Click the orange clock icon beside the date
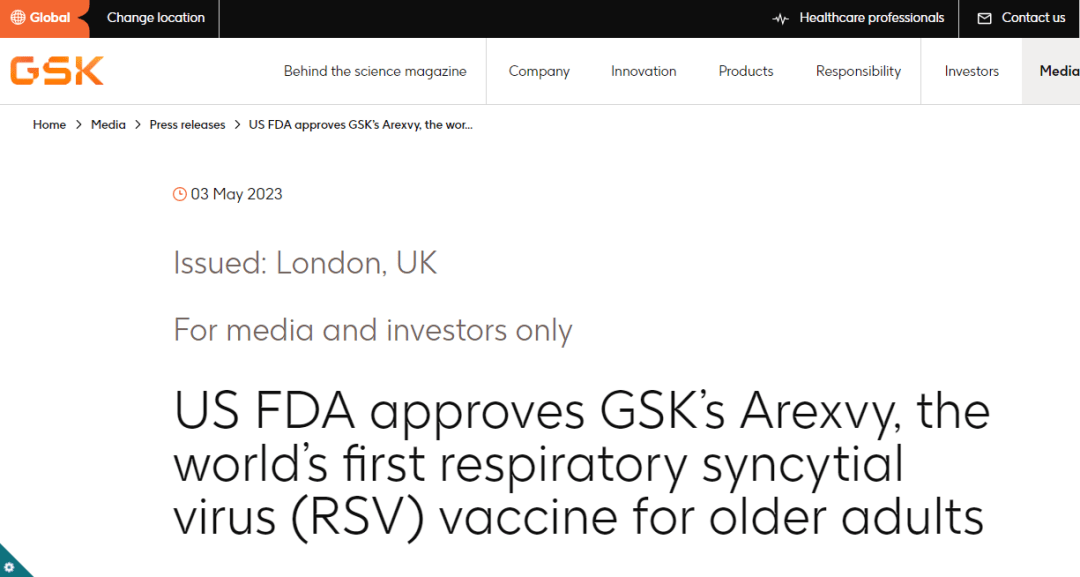Image resolution: width=1080 pixels, height=577 pixels. click(x=180, y=193)
